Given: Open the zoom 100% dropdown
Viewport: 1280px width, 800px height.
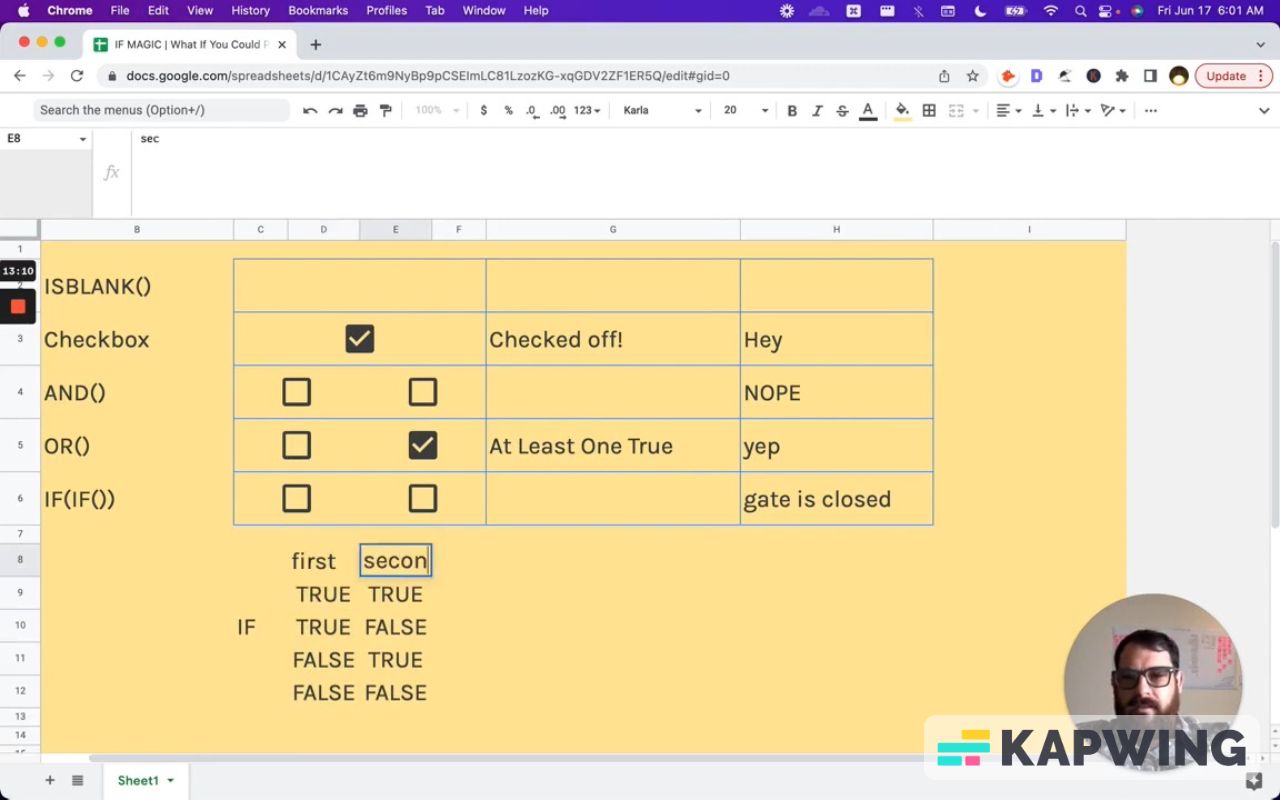Looking at the screenshot, I should pyautogui.click(x=437, y=110).
